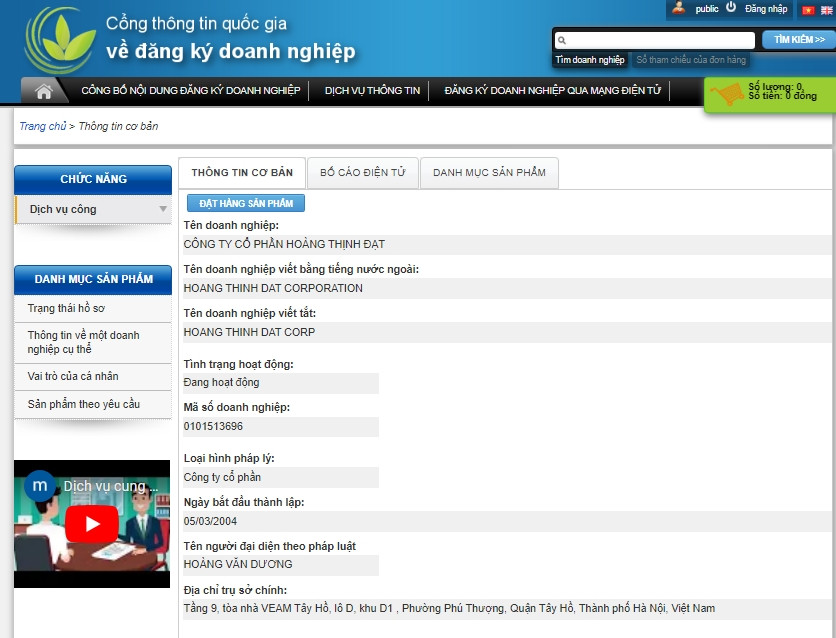836x638 pixels.
Task: Open Công bố nội dung đăng ký doanh nghiệp
Action: (x=190, y=91)
